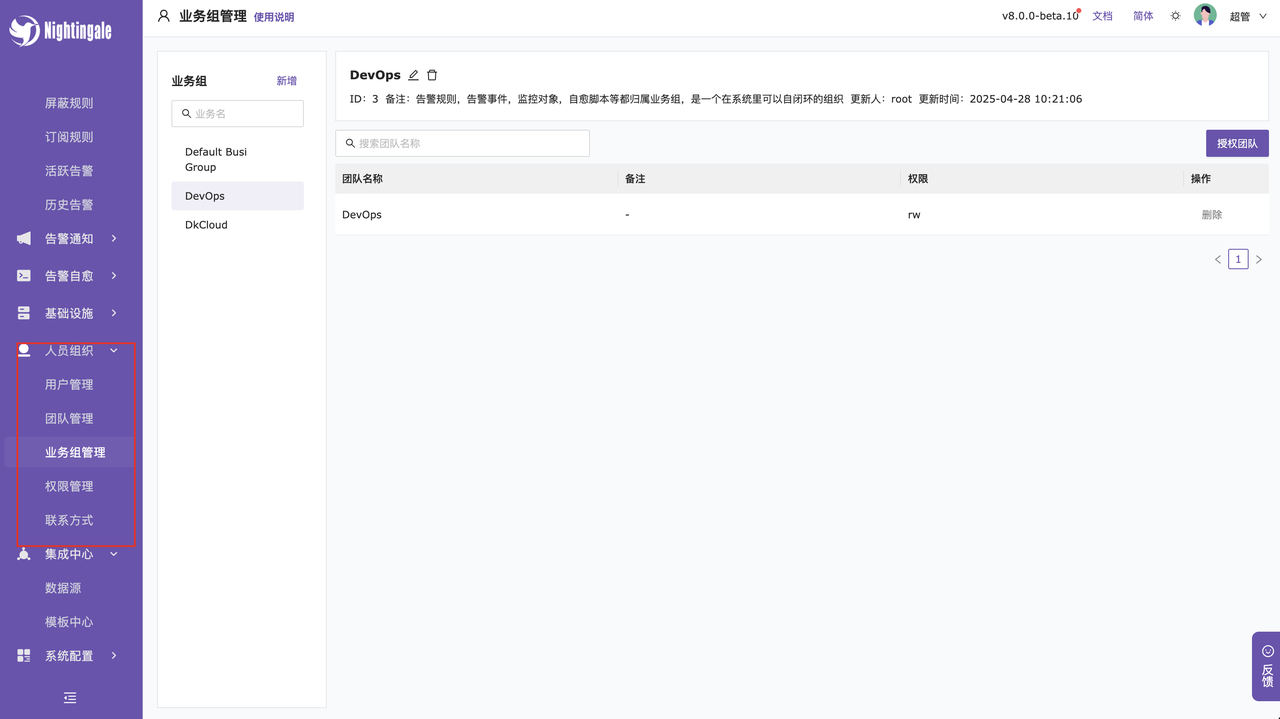Open the 超管 user dropdown

point(1248,17)
